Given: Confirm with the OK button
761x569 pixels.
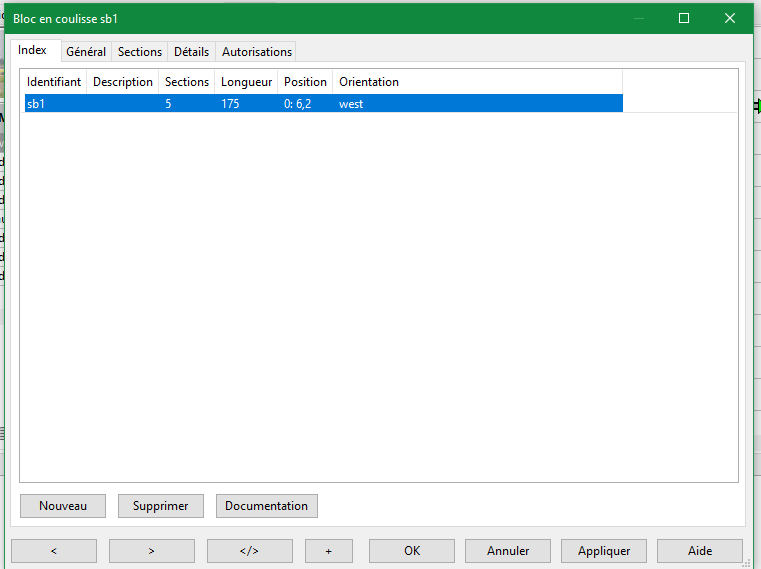Looking at the screenshot, I should [412, 551].
